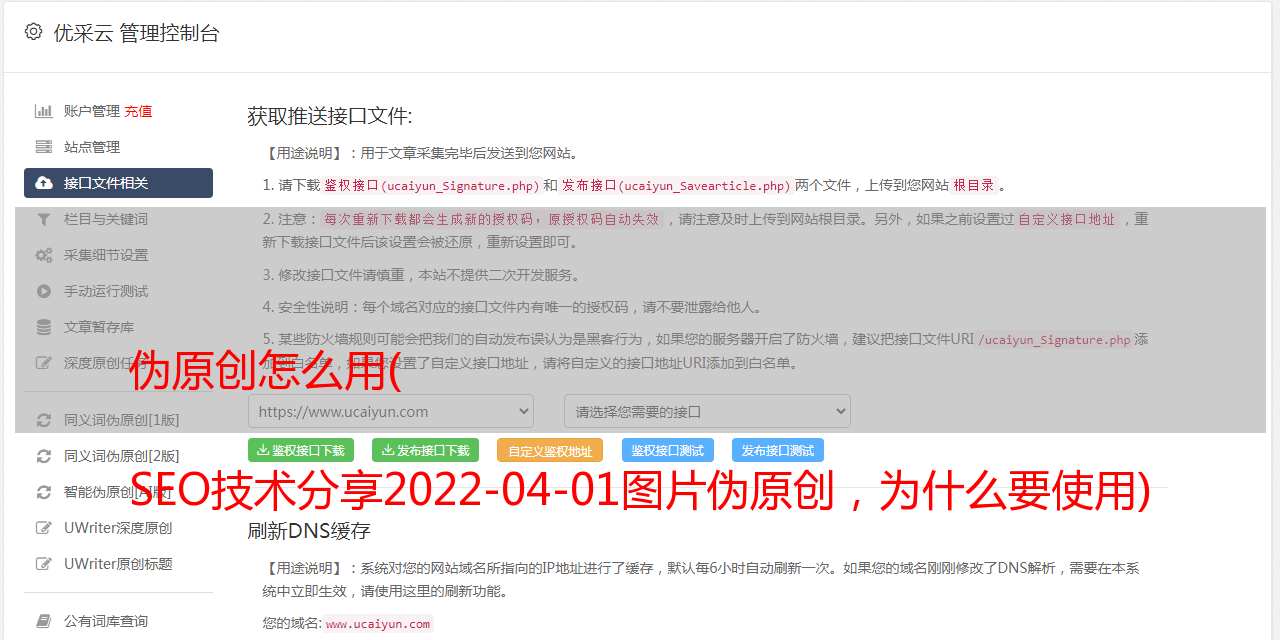Select the 接口文件相关 menu item
Image resolution: width=1280 pixels, height=640 pixels.
pyautogui.click(x=118, y=183)
